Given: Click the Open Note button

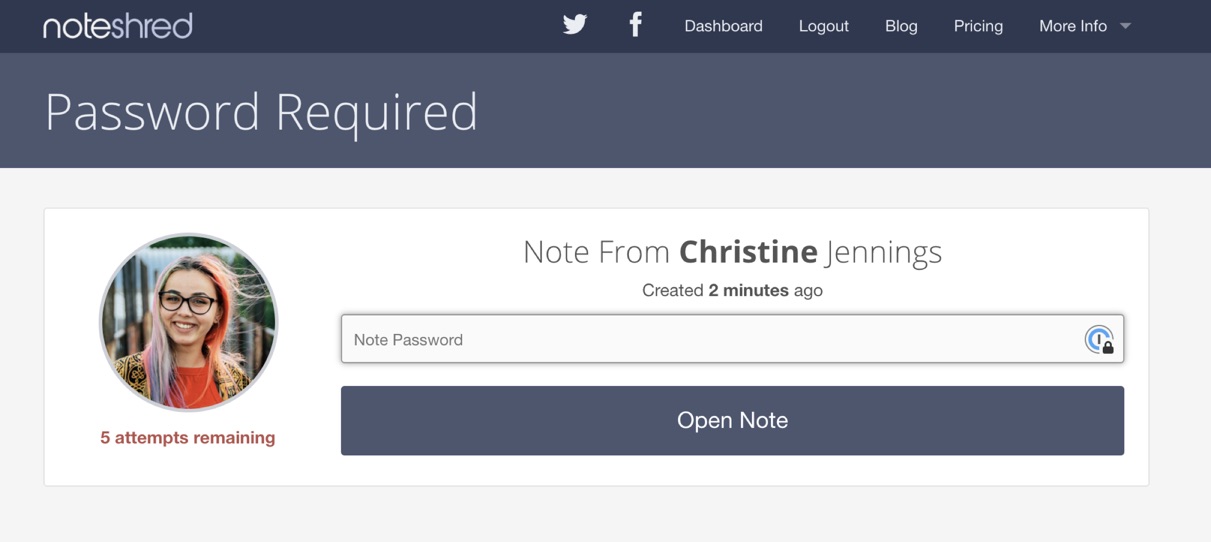Looking at the screenshot, I should [732, 421].
